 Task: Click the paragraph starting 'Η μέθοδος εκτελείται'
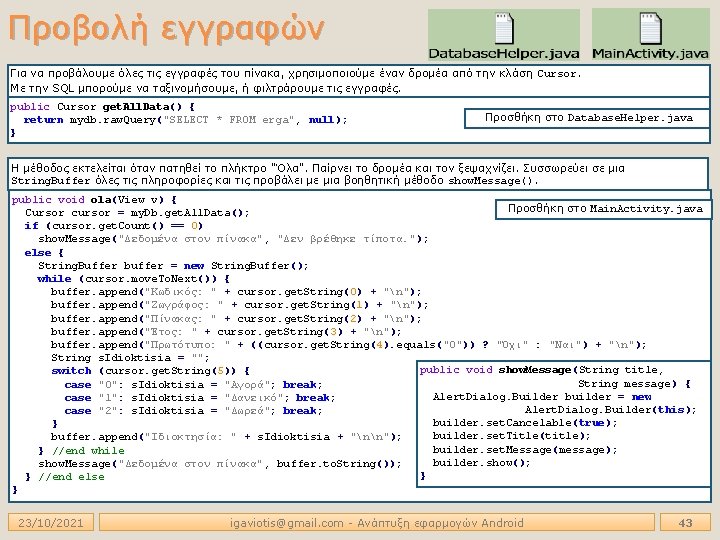318,174
